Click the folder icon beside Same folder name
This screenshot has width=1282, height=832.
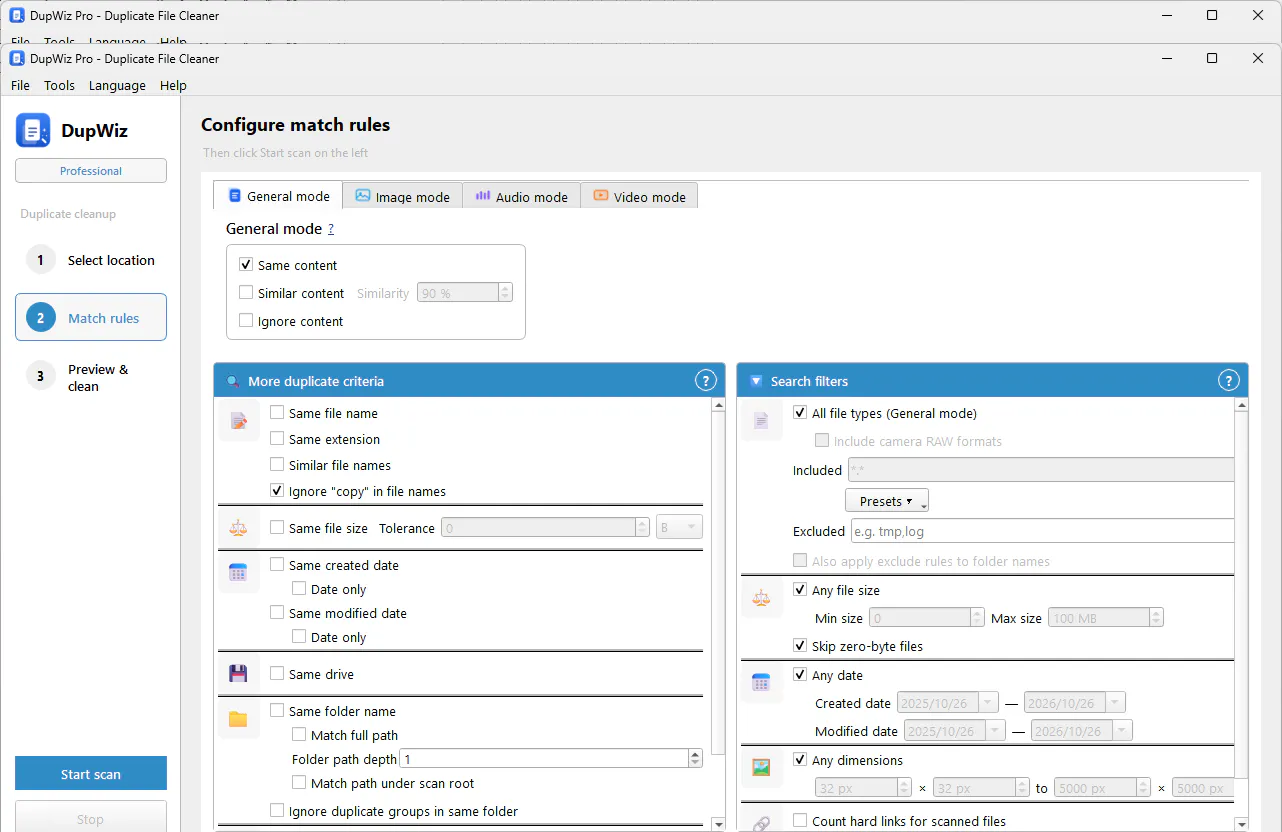pos(238,719)
